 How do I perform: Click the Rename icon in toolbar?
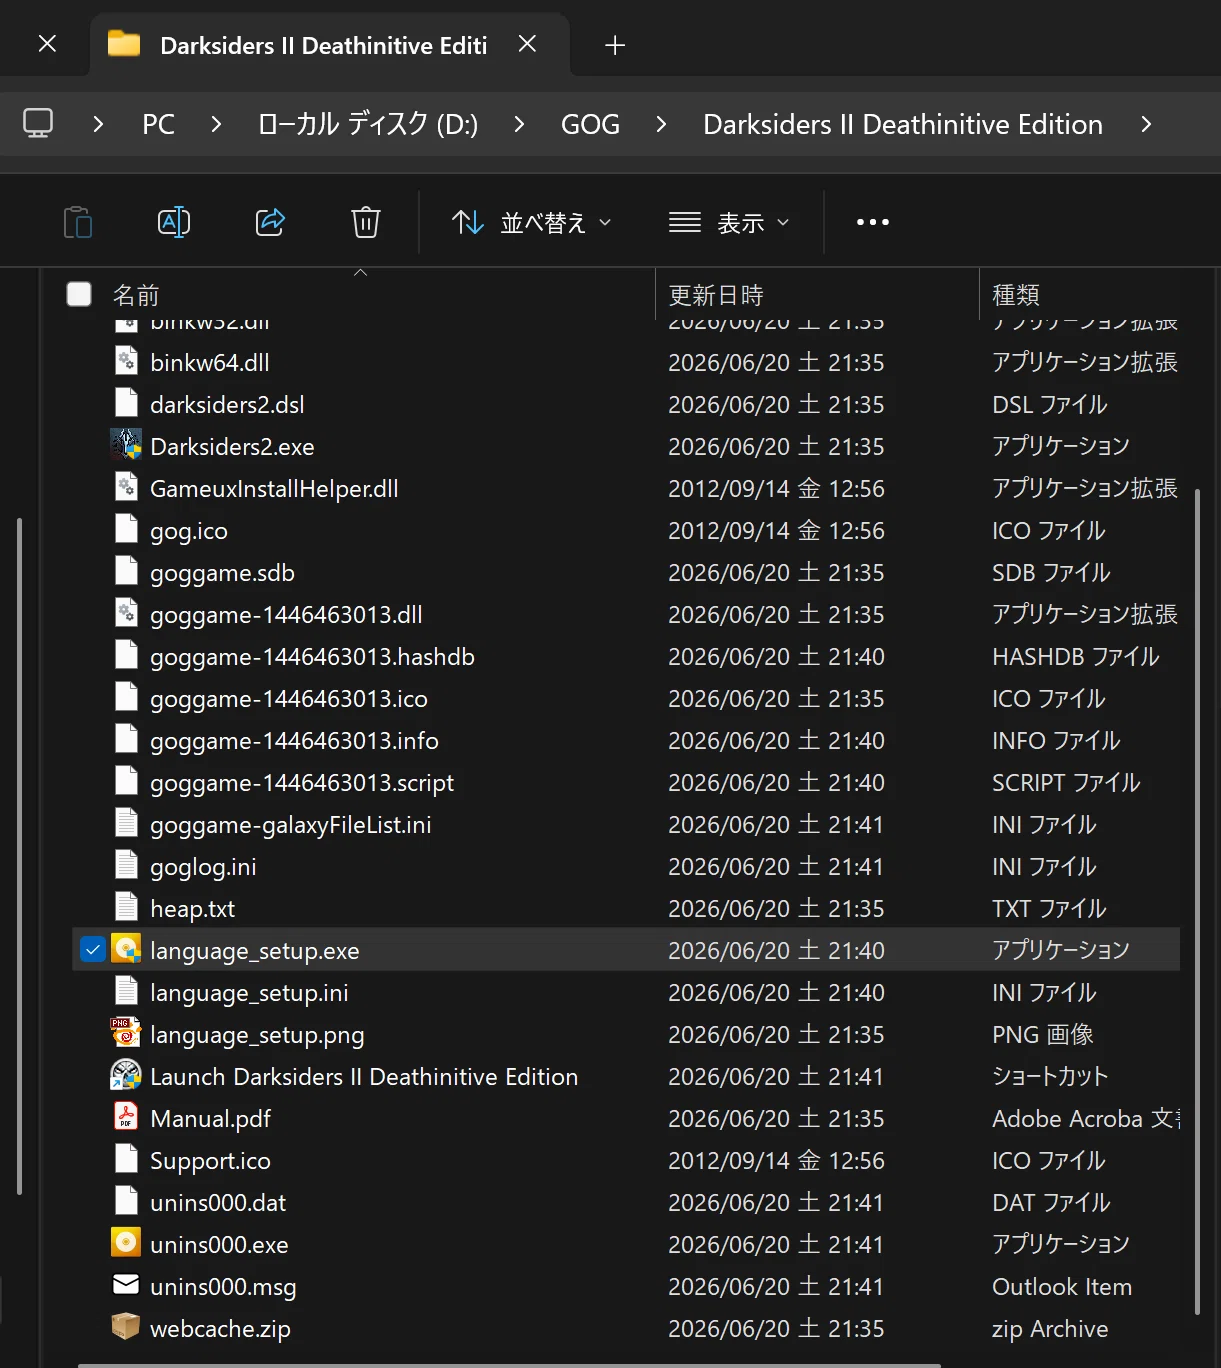174,222
